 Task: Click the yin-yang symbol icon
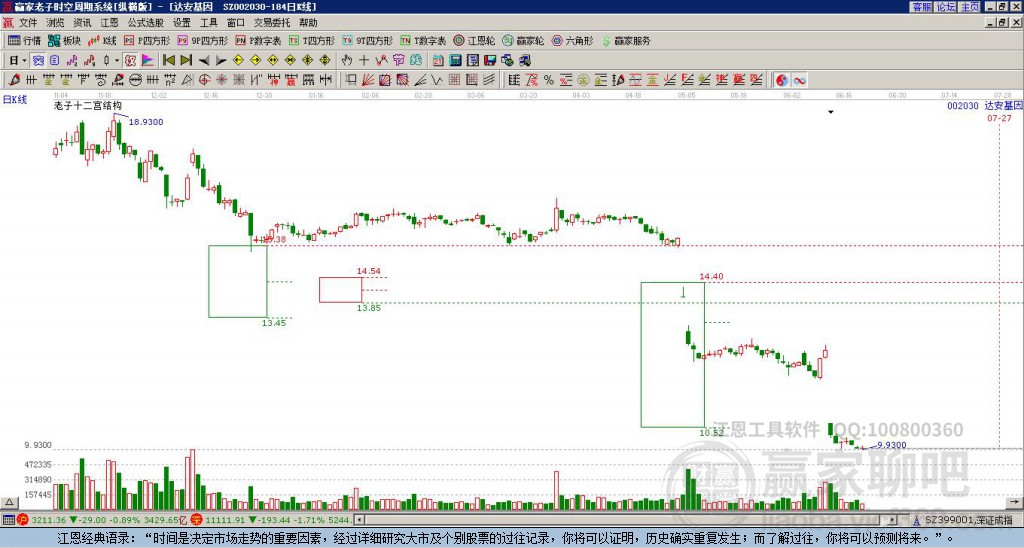pyautogui.click(x=782, y=80)
